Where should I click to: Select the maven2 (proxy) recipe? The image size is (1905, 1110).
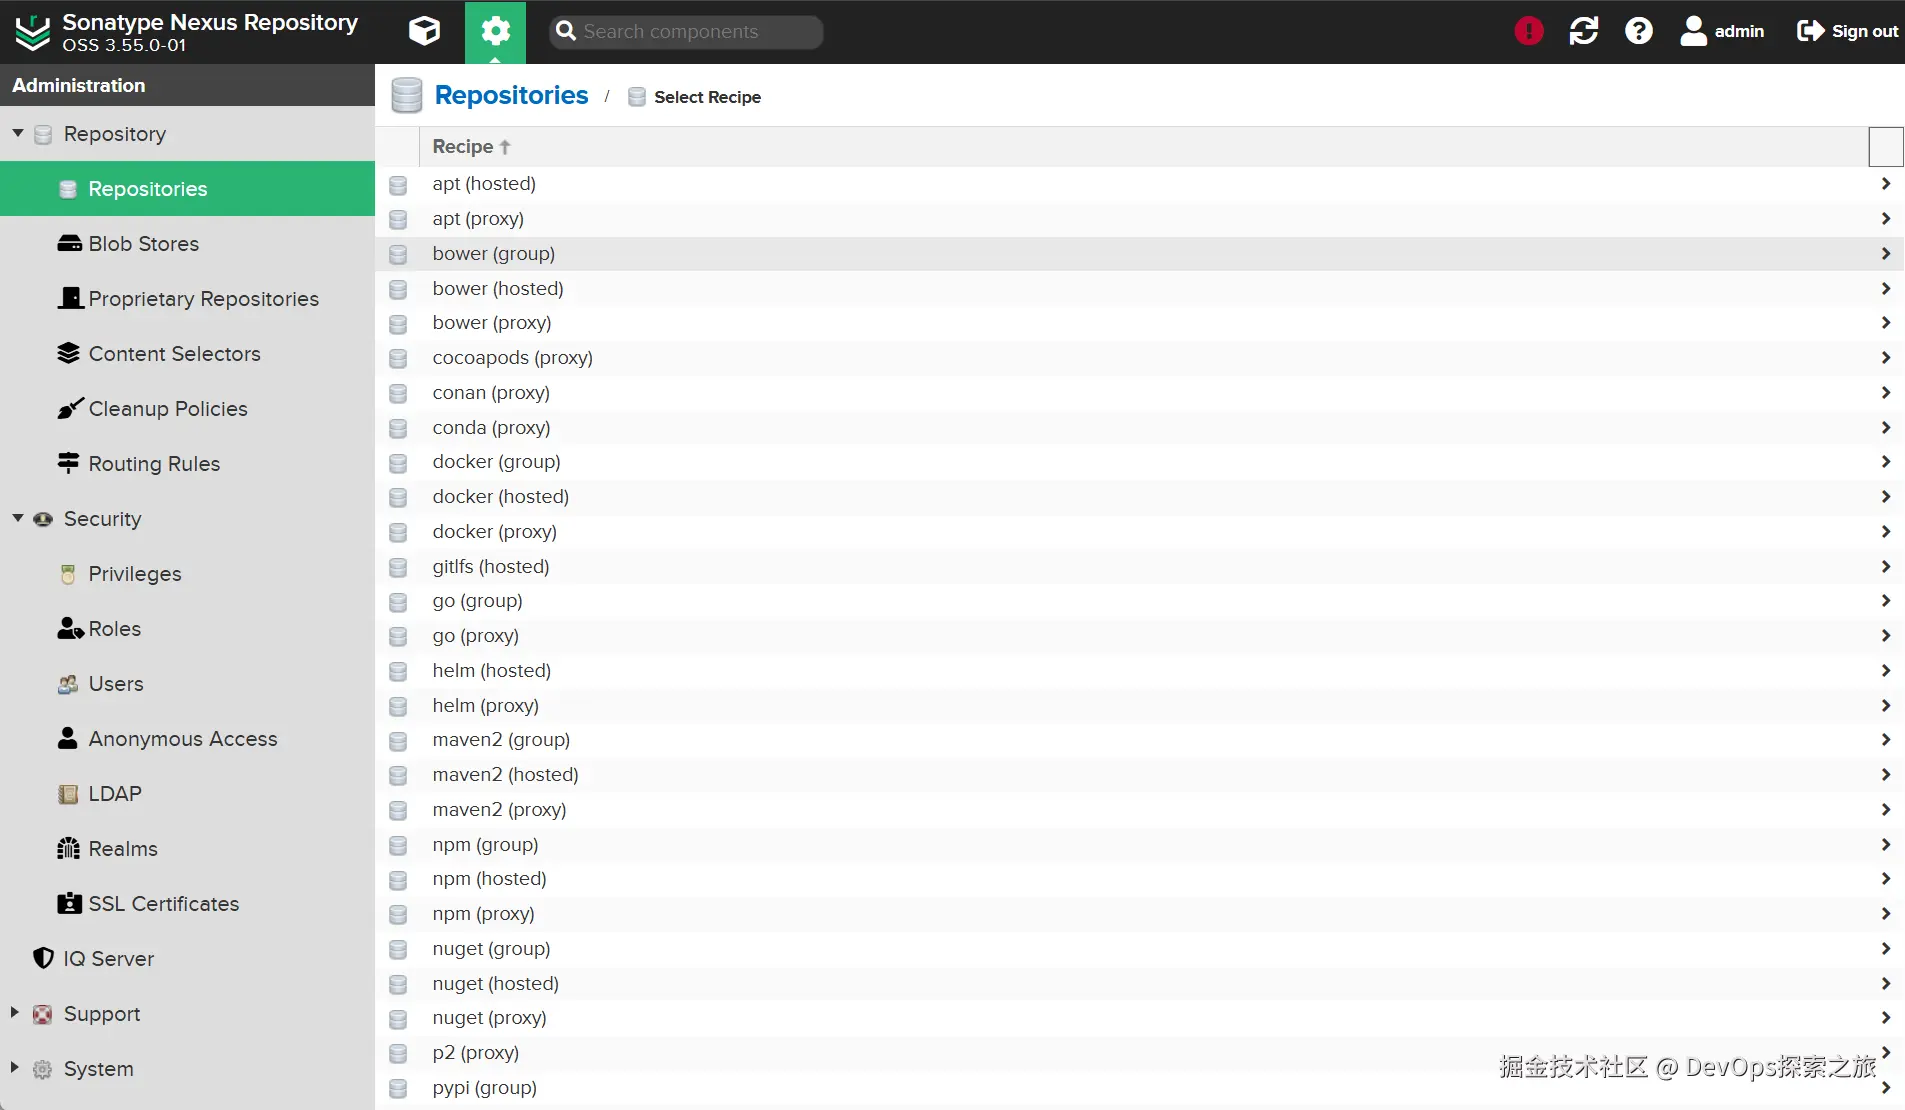click(x=1139, y=810)
